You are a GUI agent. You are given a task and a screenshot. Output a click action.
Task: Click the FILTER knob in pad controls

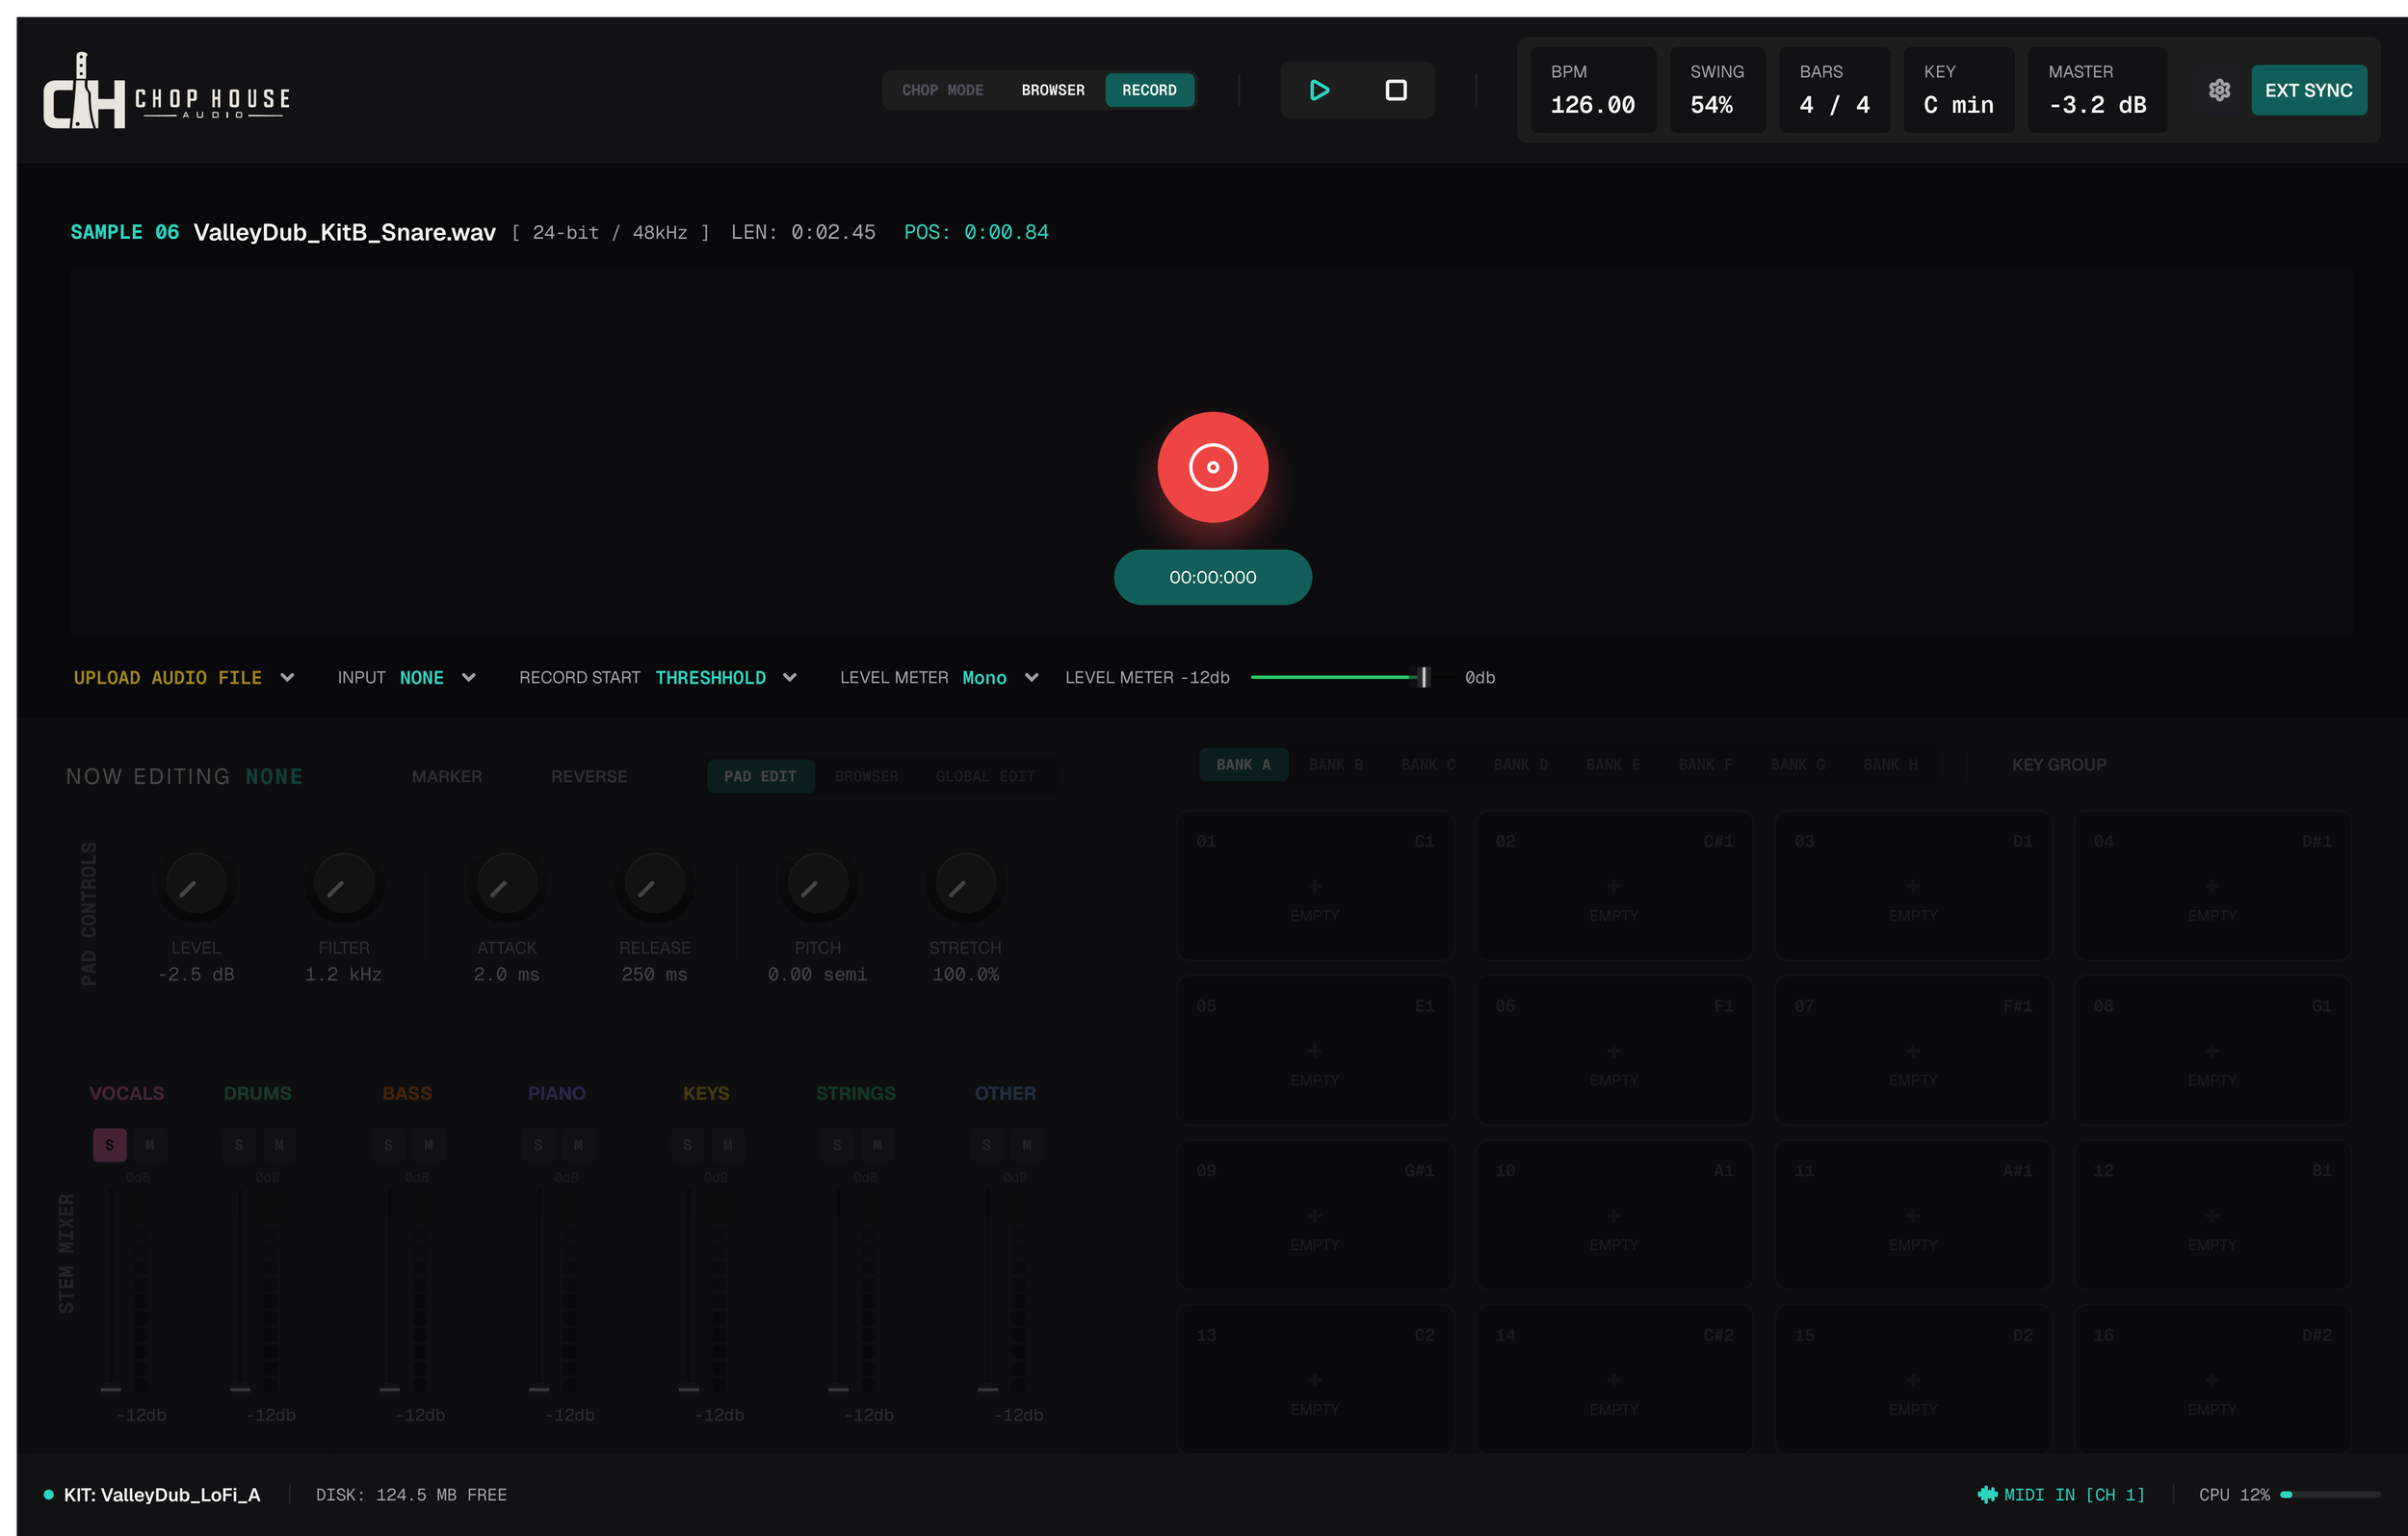[344, 885]
